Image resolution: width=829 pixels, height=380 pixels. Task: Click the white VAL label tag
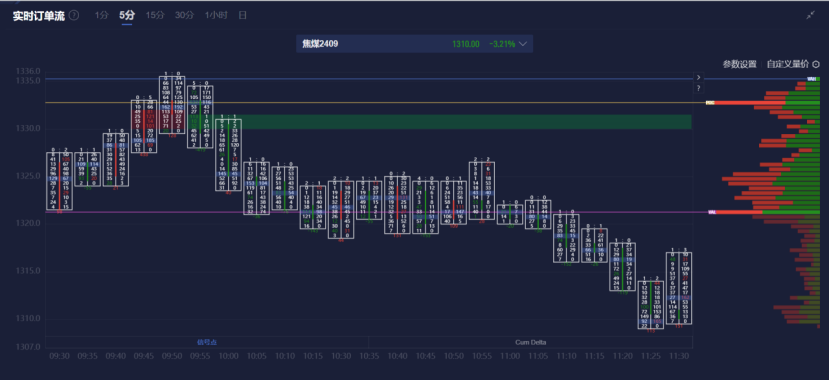[x=712, y=212]
